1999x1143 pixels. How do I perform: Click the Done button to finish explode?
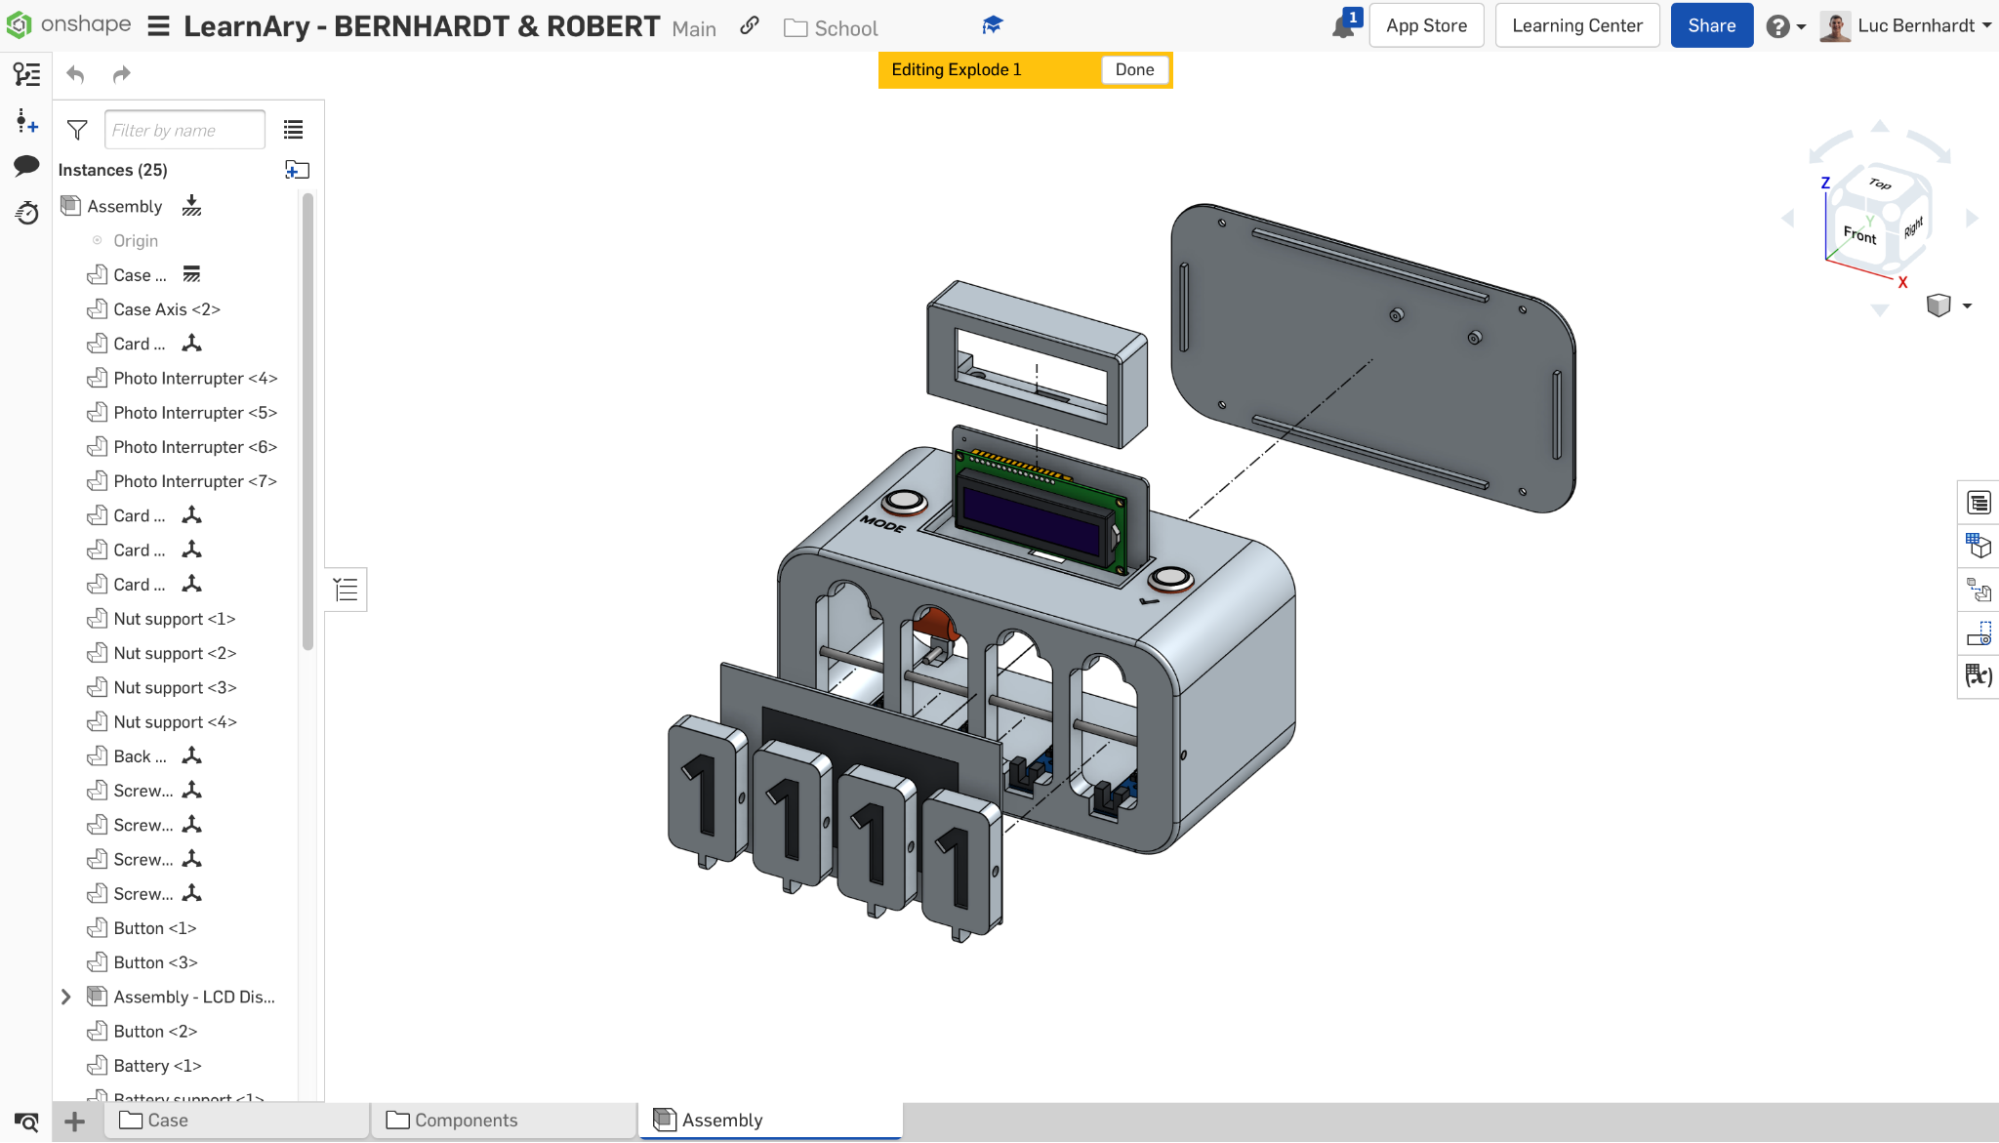(x=1135, y=69)
